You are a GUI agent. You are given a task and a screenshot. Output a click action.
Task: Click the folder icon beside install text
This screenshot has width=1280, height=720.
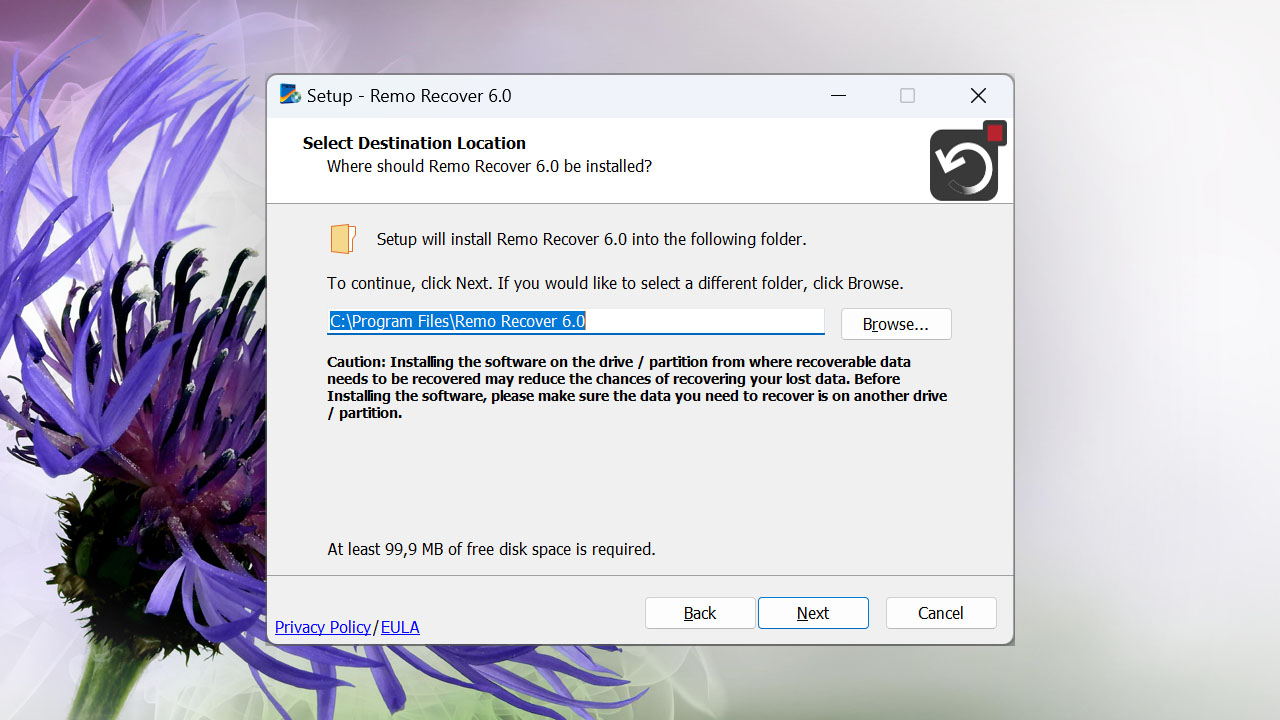pos(343,239)
